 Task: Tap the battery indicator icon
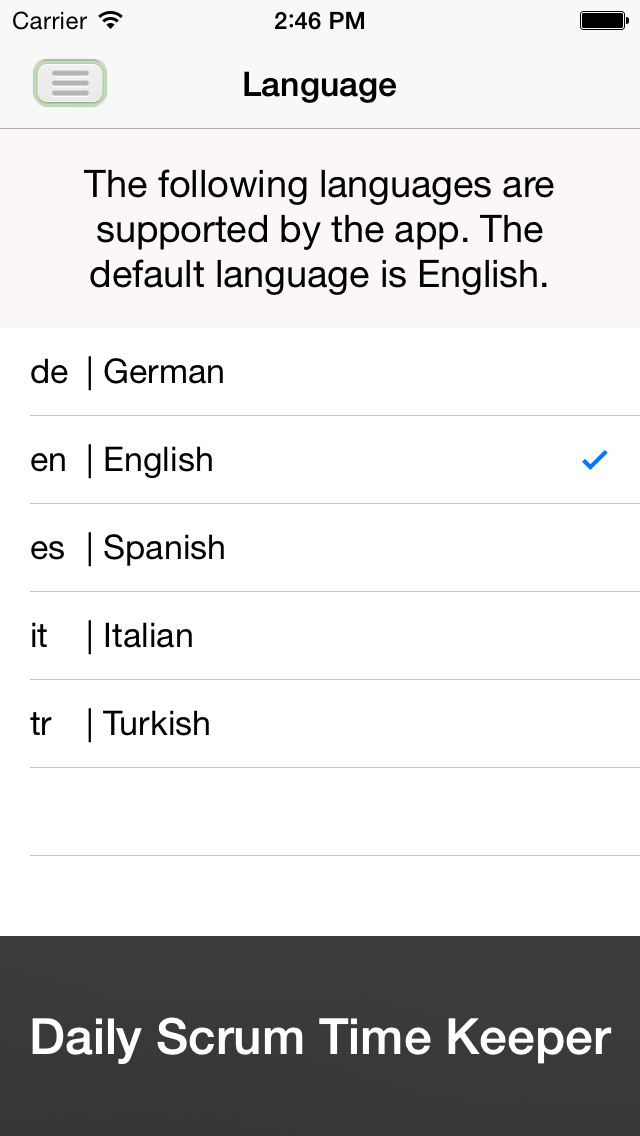point(603,20)
